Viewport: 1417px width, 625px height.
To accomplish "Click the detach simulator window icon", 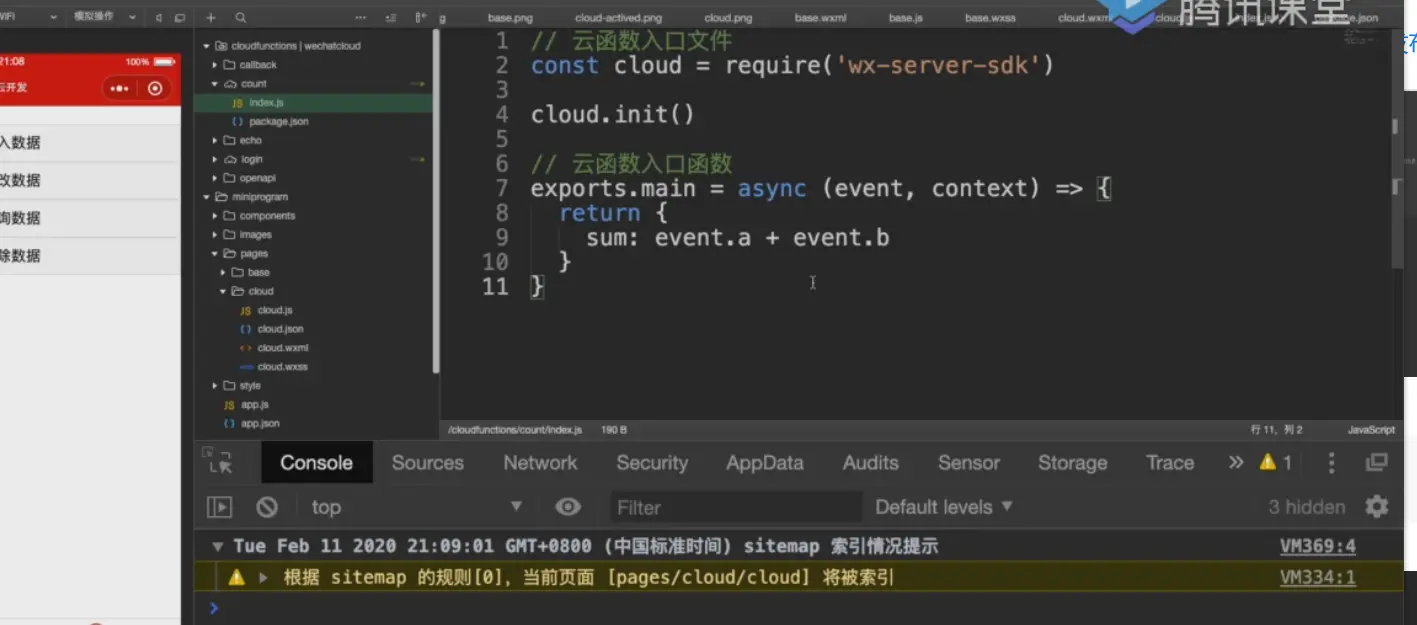I will [179, 18].
